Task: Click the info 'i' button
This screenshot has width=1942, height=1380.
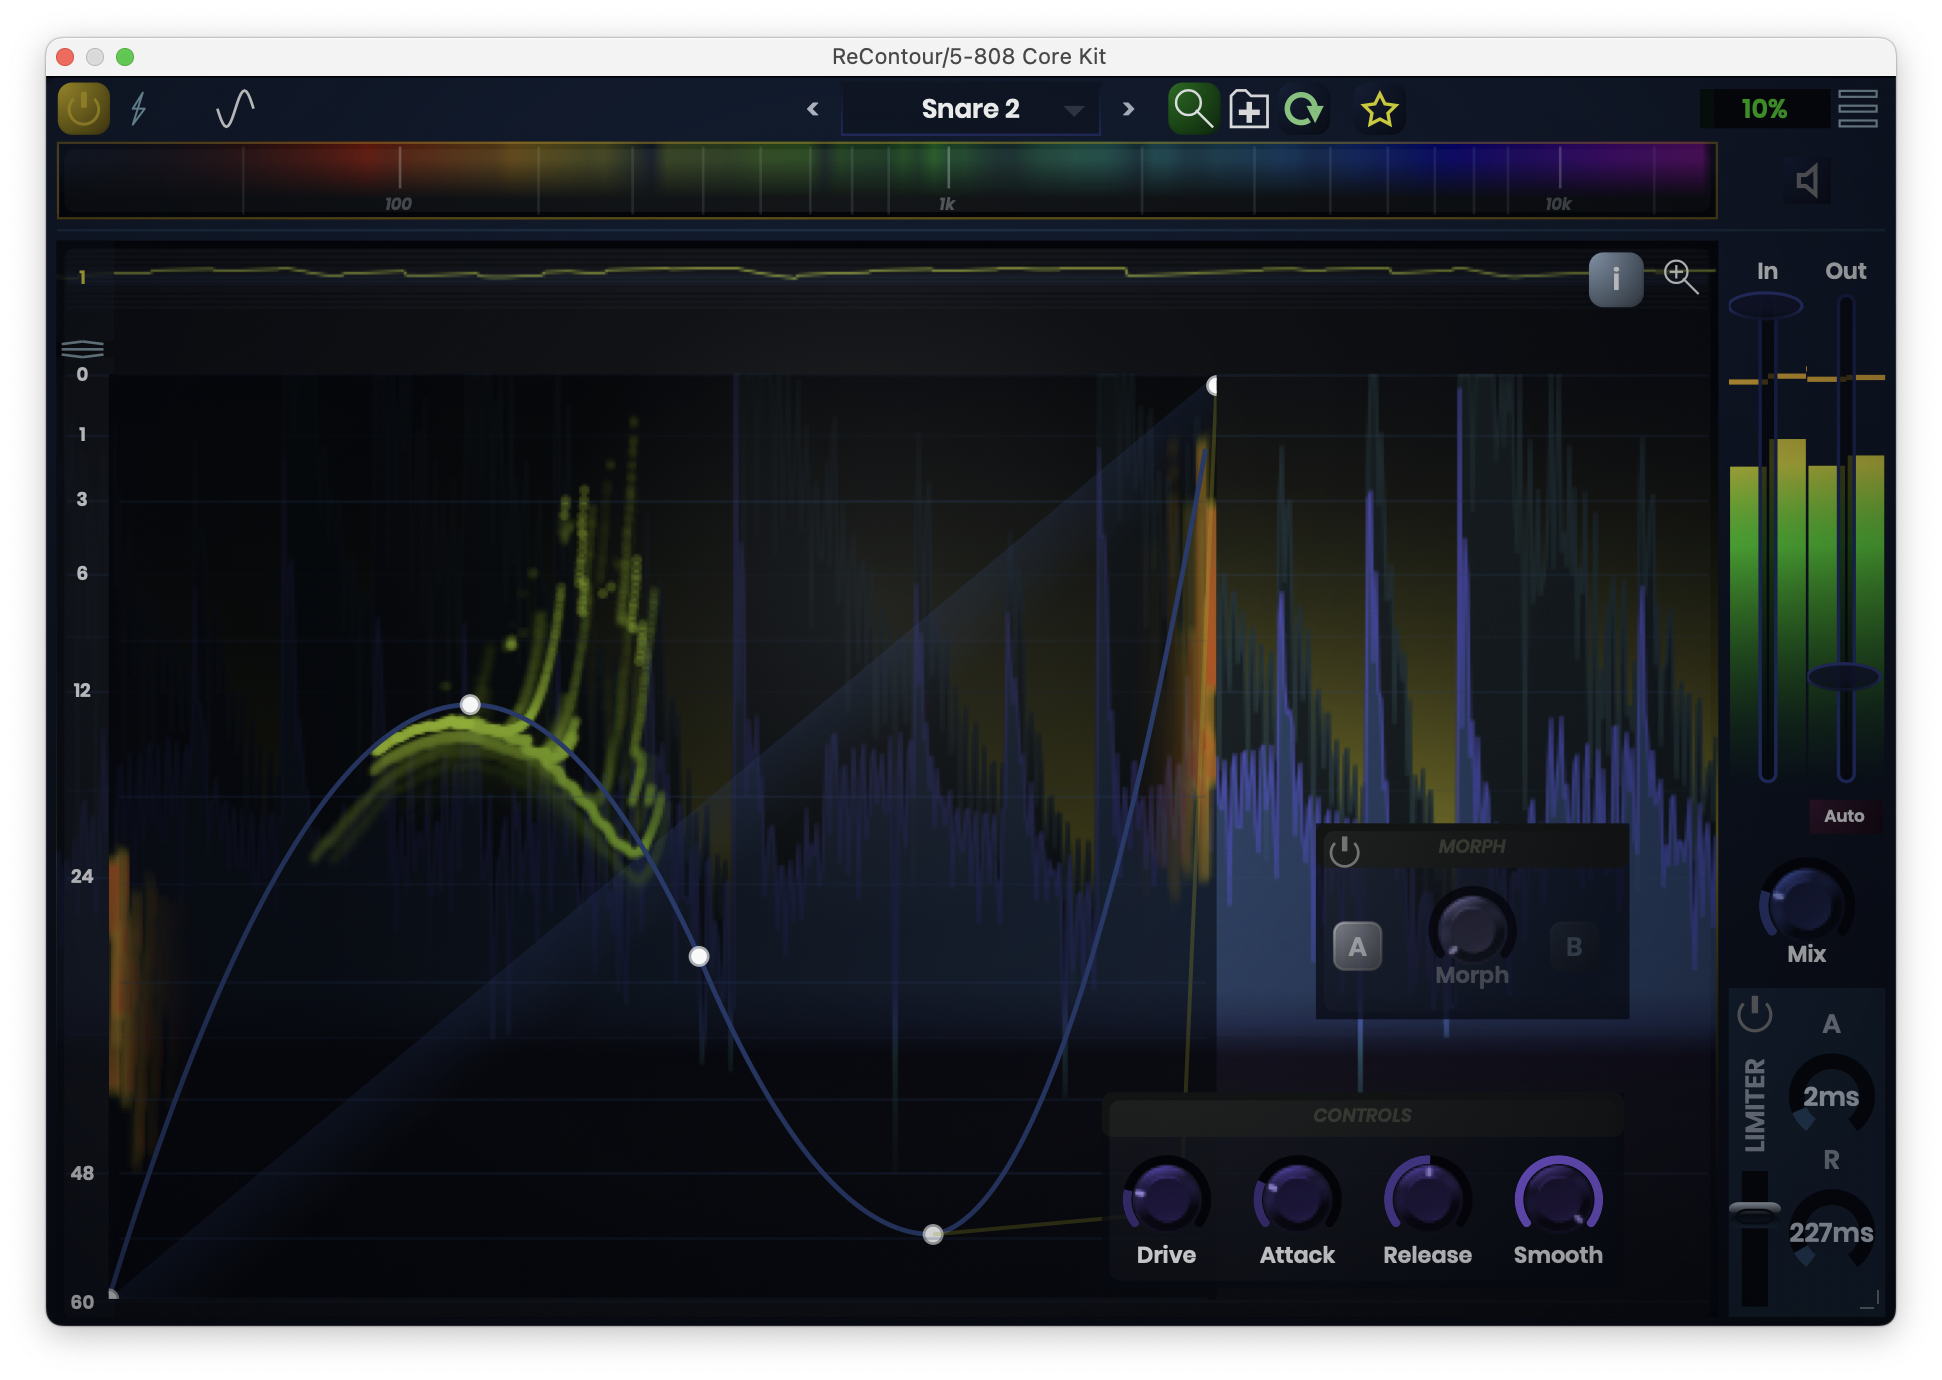Action: click(1615, 279)
